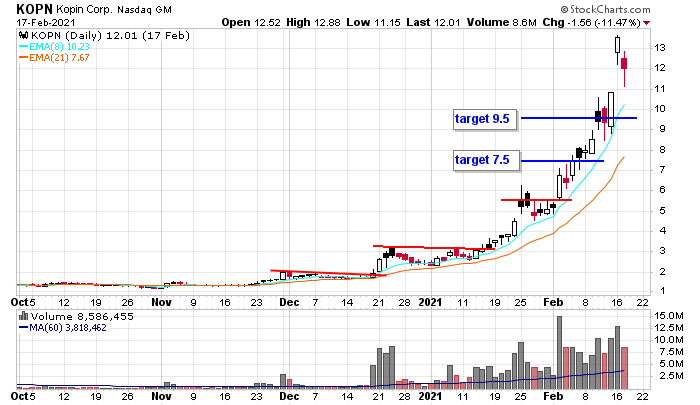The image size is (700, 405).
Task: Click the 7.5M volume axis label
Action: coord(671,352)
